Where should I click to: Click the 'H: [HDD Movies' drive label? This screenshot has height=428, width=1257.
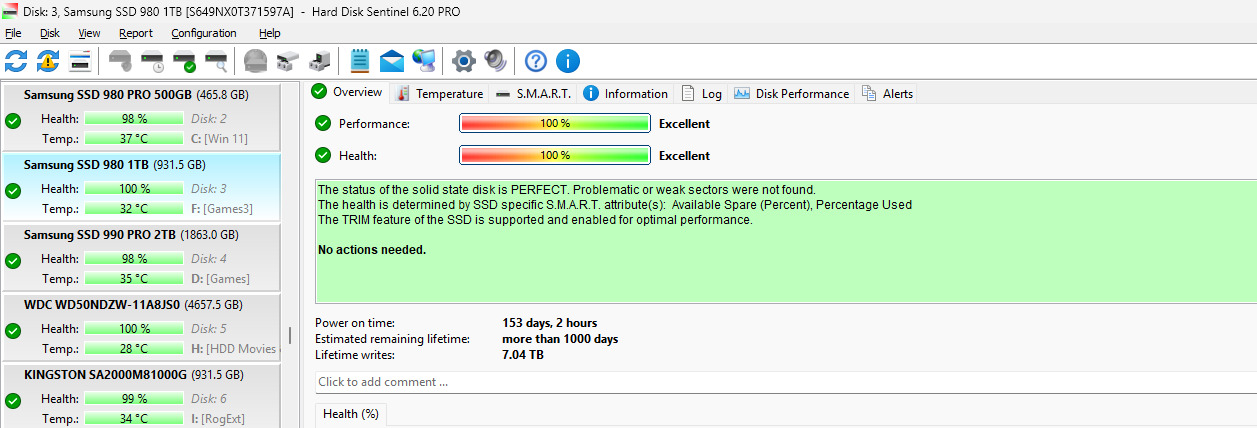pos(233,349)
